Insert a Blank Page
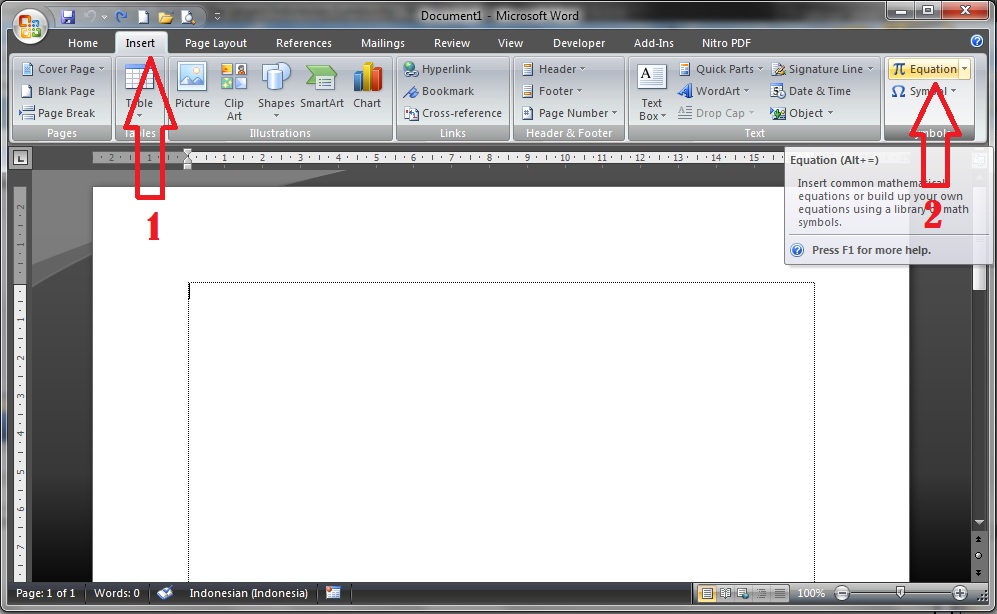 tap(58, 91)
